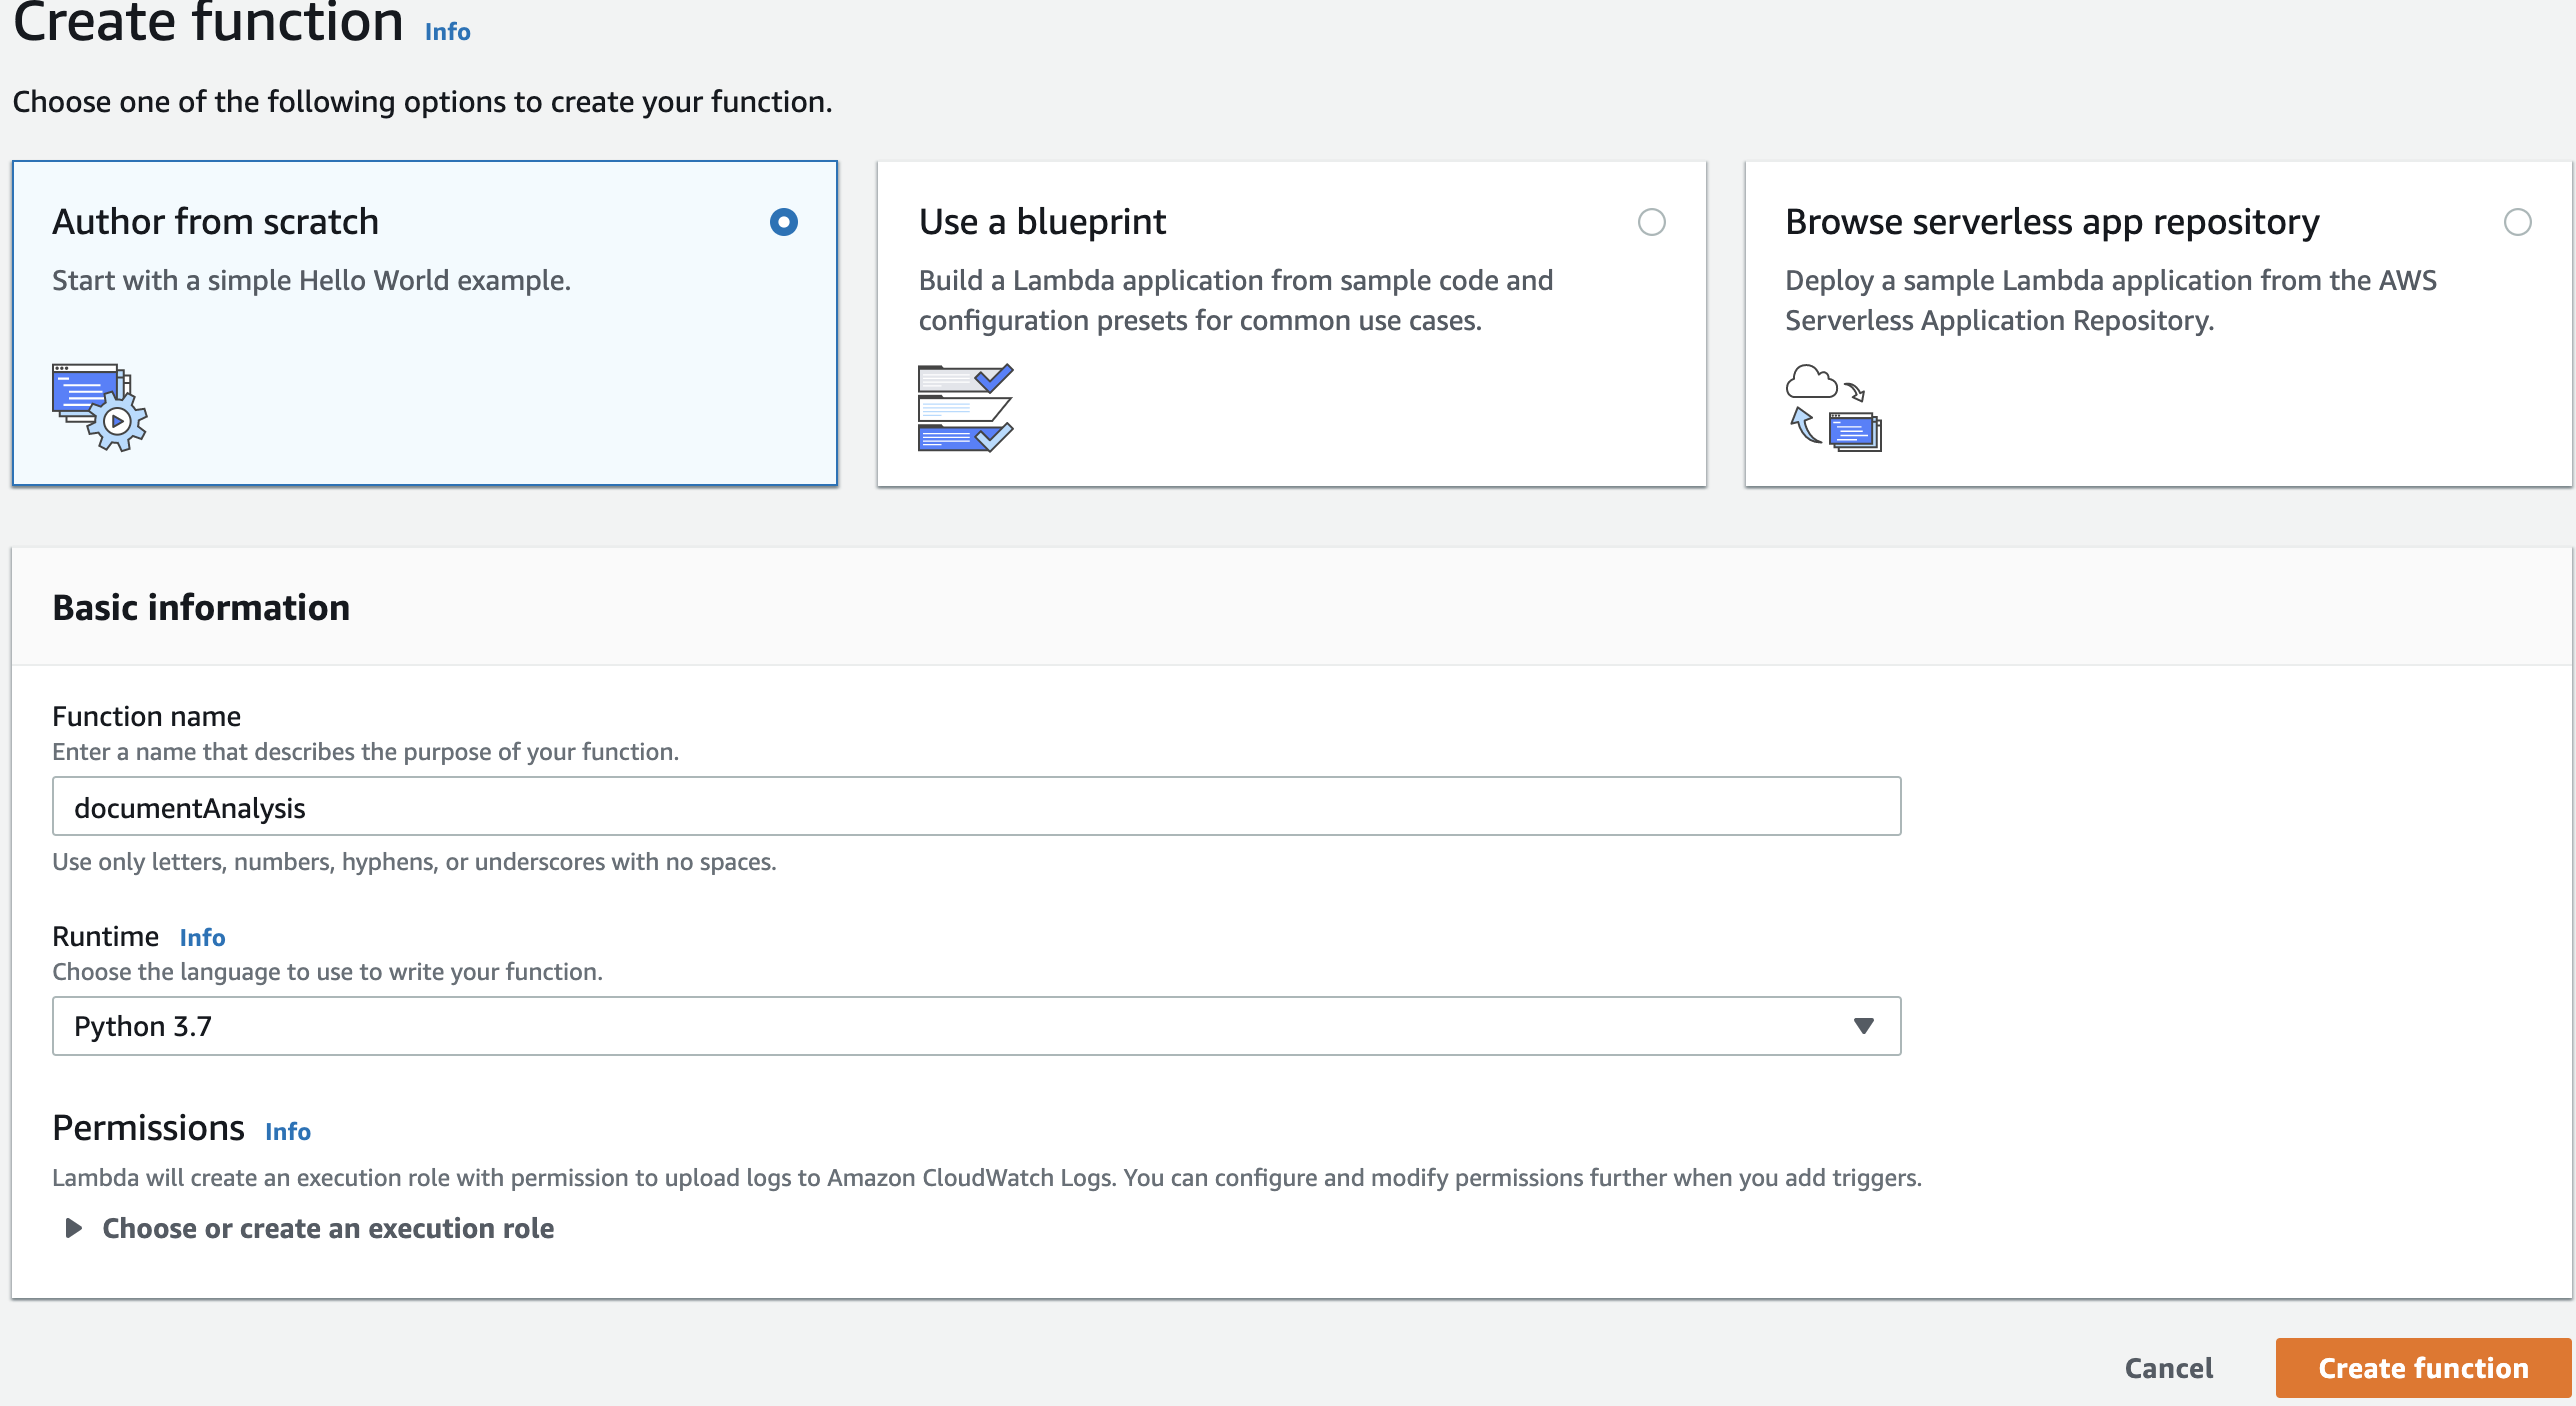Click 'Choose one of the following options' text

(x=422, y=102)
